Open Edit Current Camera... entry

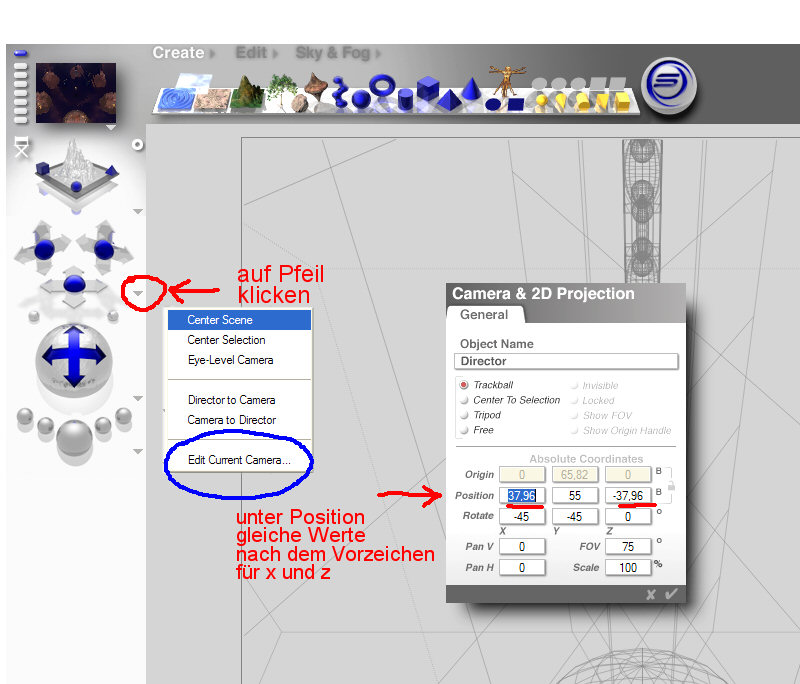(239, 460)
